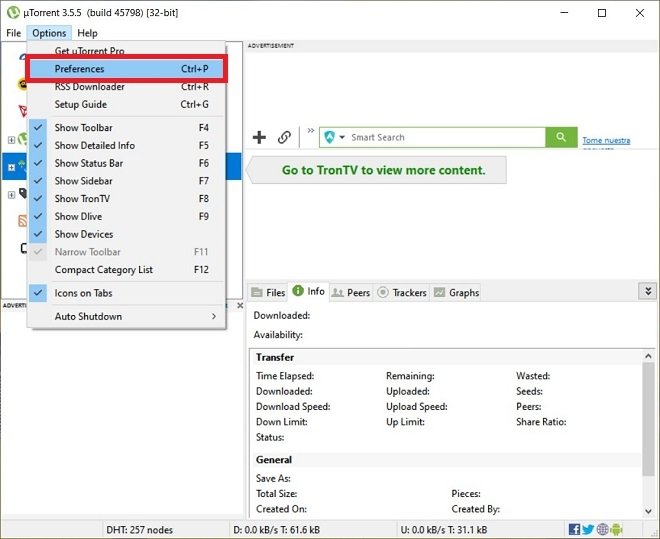660x539 pixels.
Task: Switch to the Files tab
Action: point(268,292)
